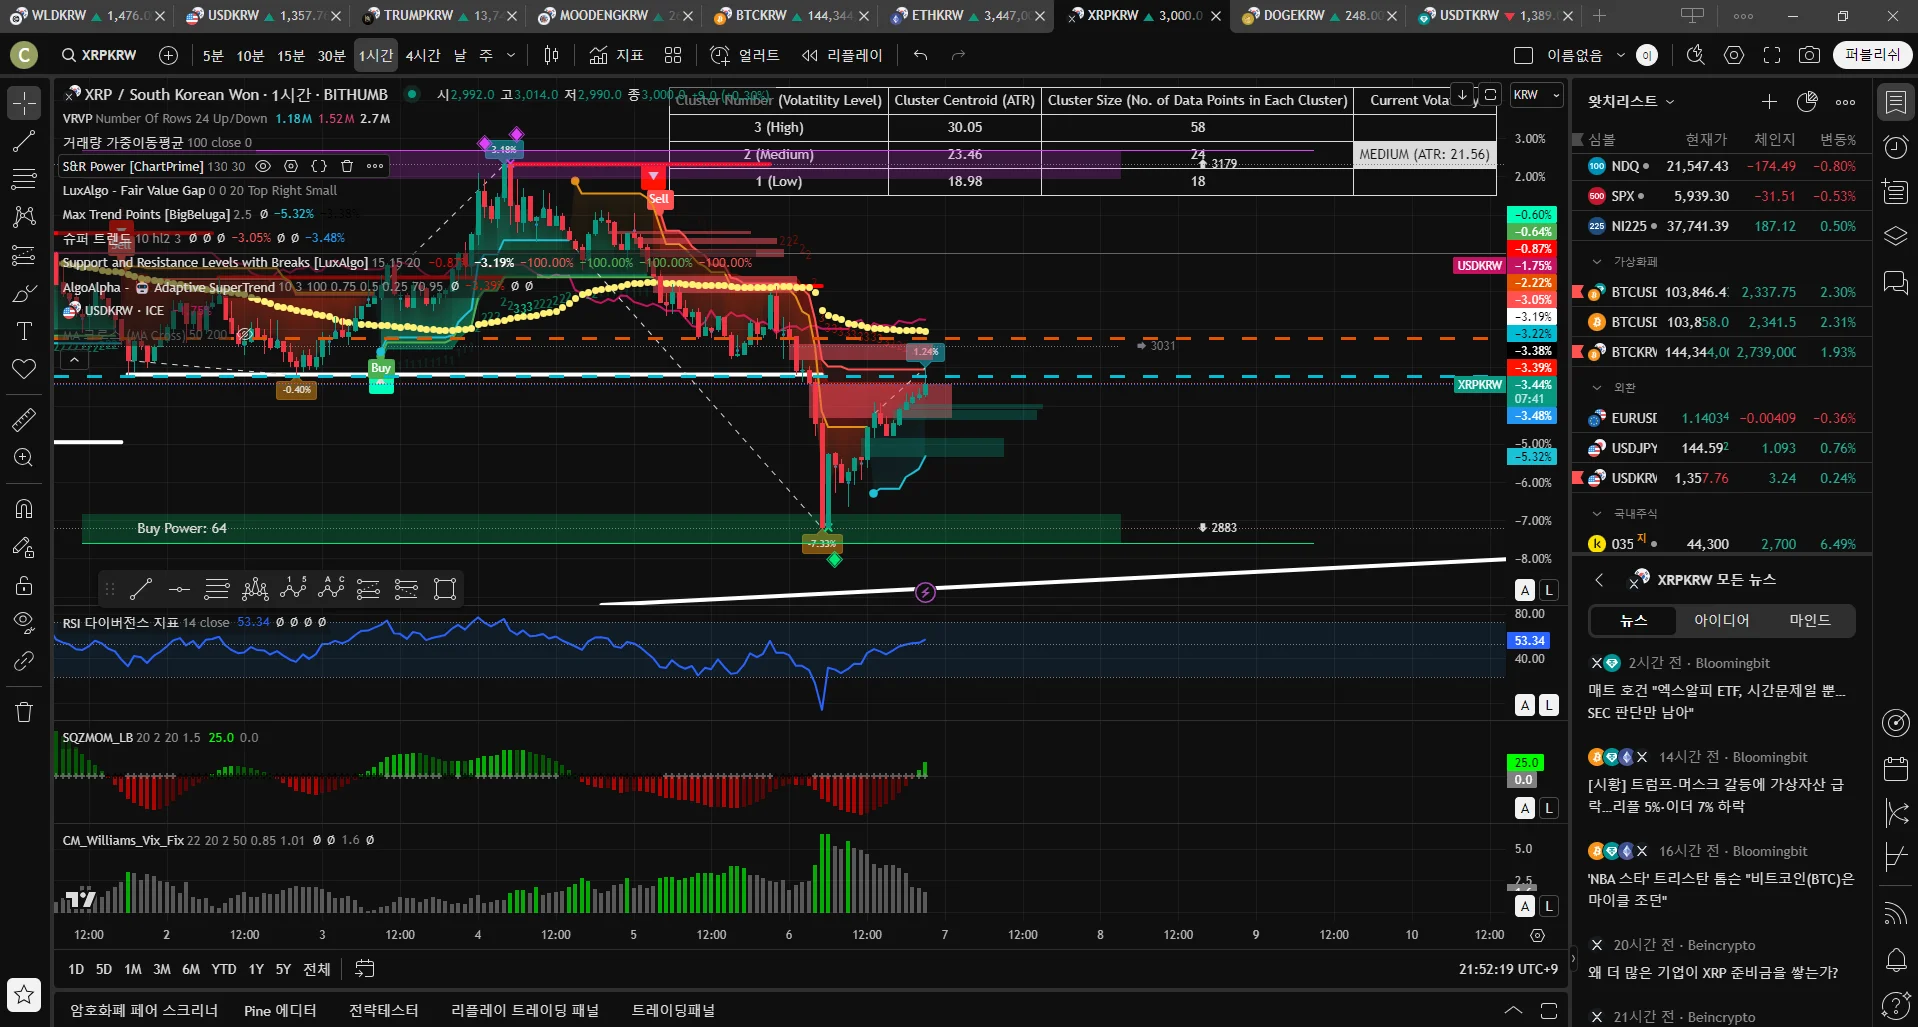Open the 아이디어 tab in news panel
The height and width of the screenshot is (1027, 1918).
point(1721,621)
